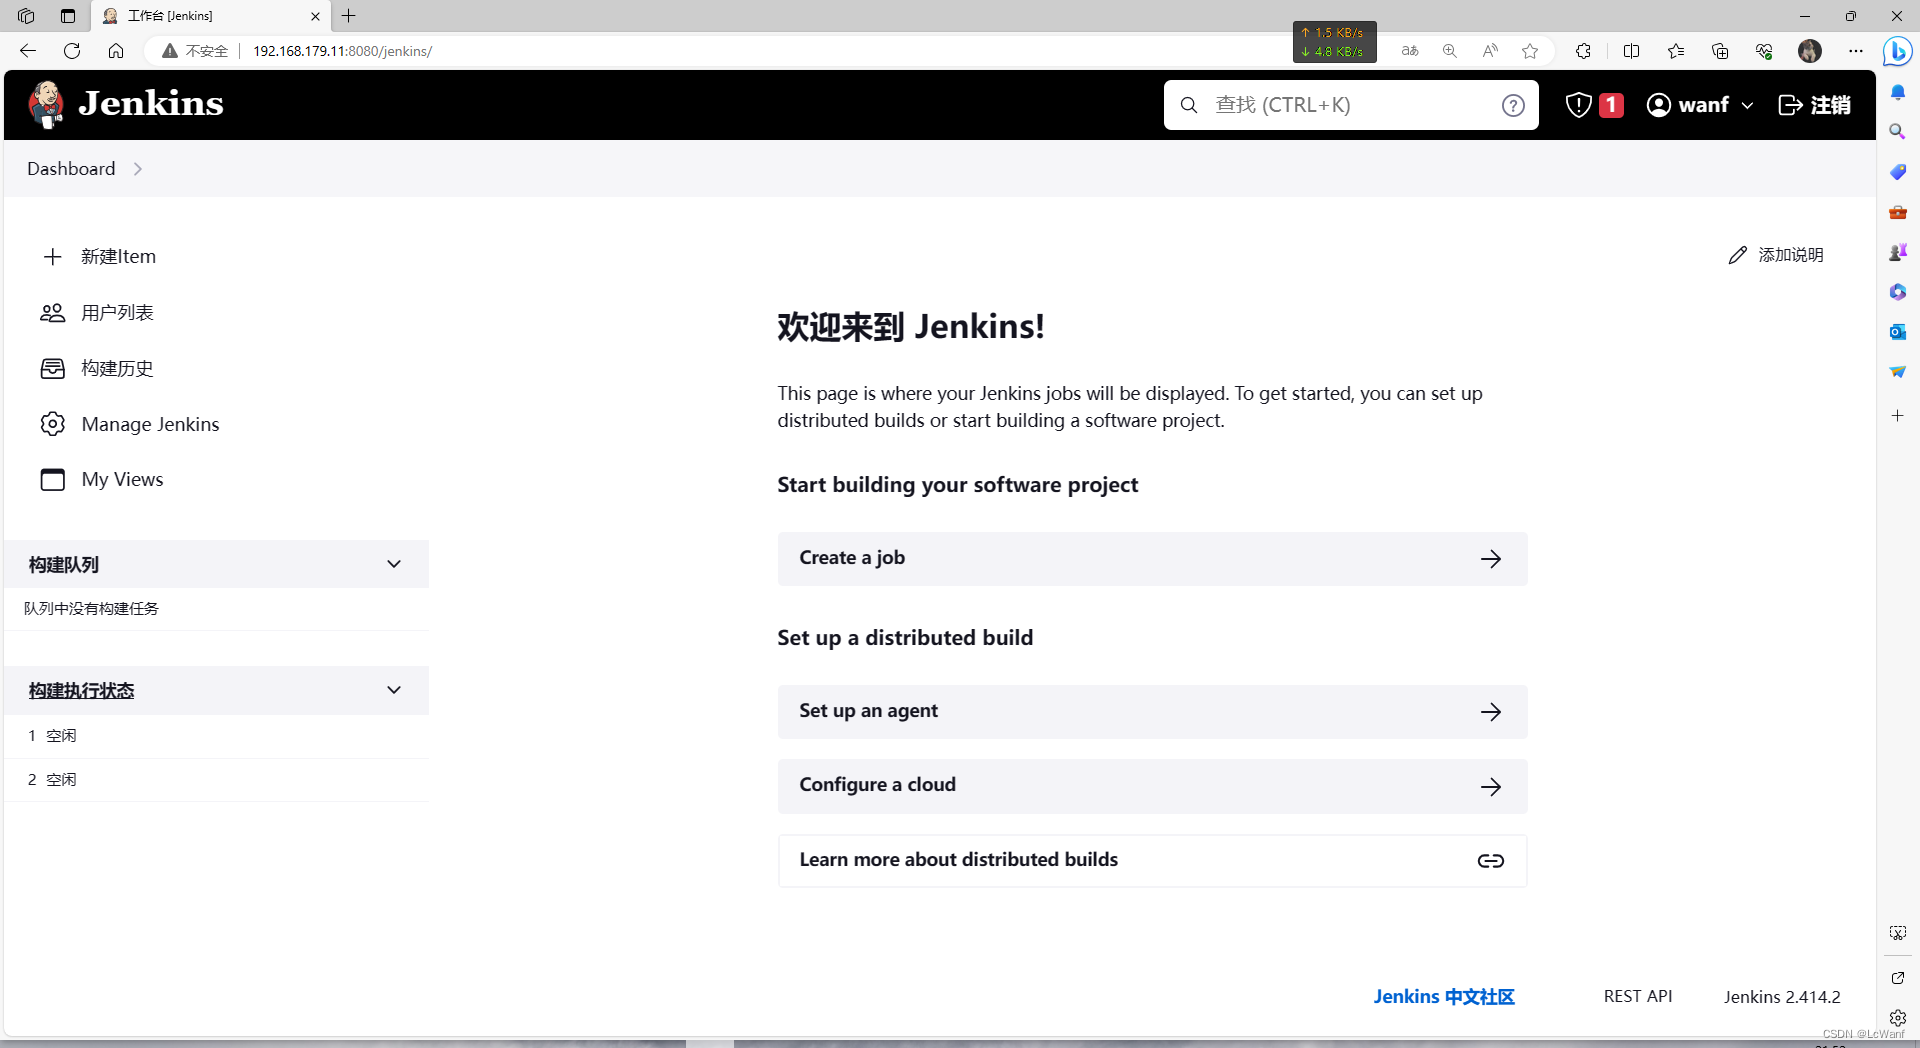Screen dimensions: 1920x1048
Task: Go back with browser back arrow
Action: [x=28, y=51]
